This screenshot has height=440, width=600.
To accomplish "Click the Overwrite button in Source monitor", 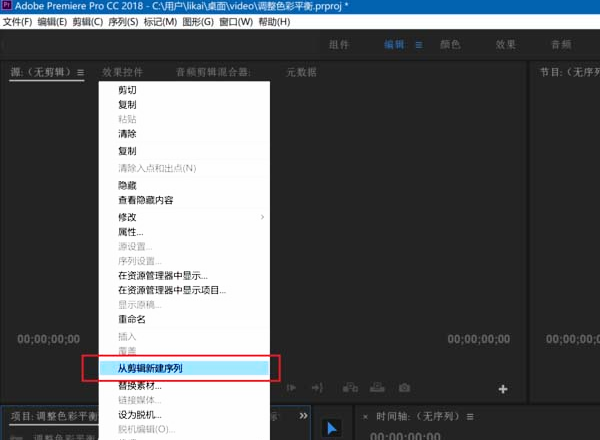I will pos(376,388).
